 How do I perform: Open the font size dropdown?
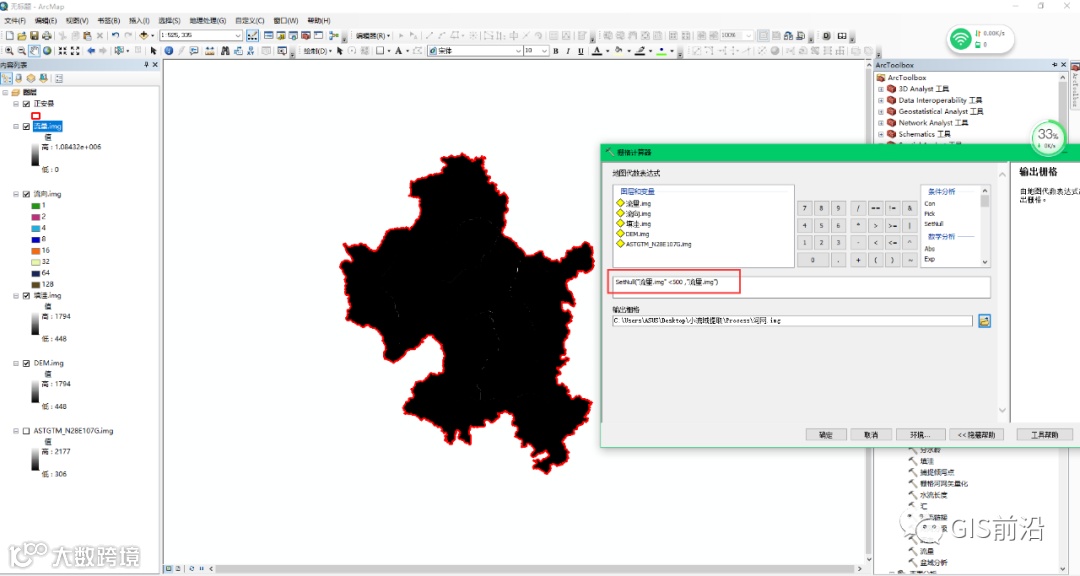pyautogui.click(x=544, y=51)
